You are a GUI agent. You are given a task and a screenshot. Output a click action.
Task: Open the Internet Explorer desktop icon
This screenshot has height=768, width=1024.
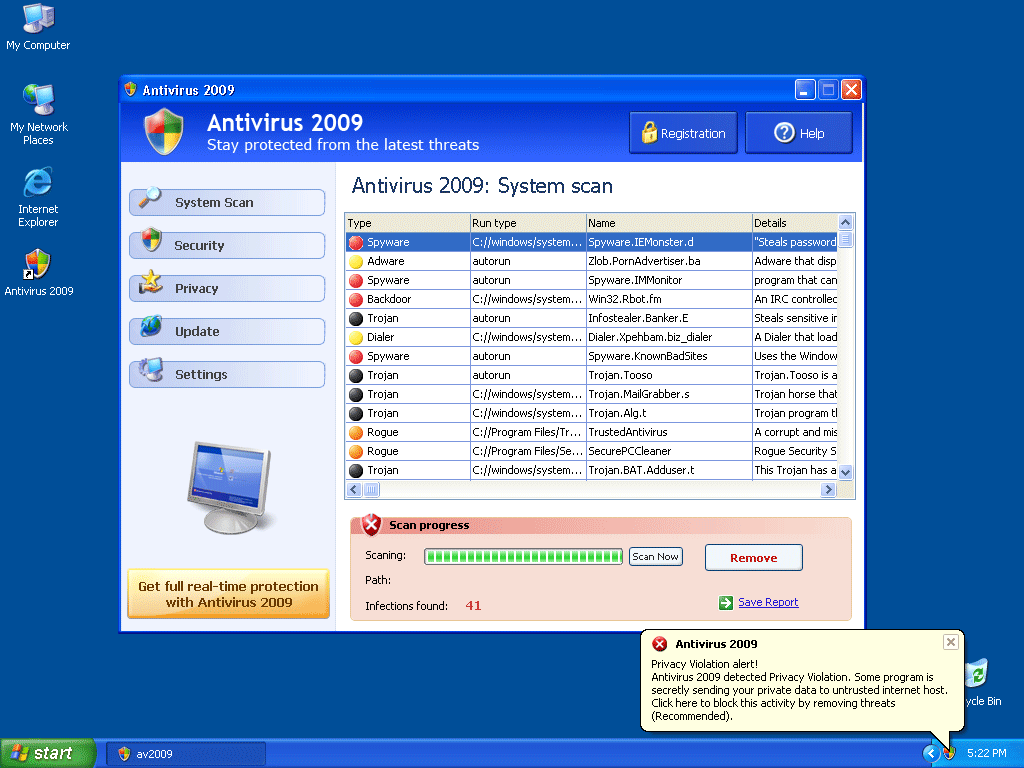[38, 184]
